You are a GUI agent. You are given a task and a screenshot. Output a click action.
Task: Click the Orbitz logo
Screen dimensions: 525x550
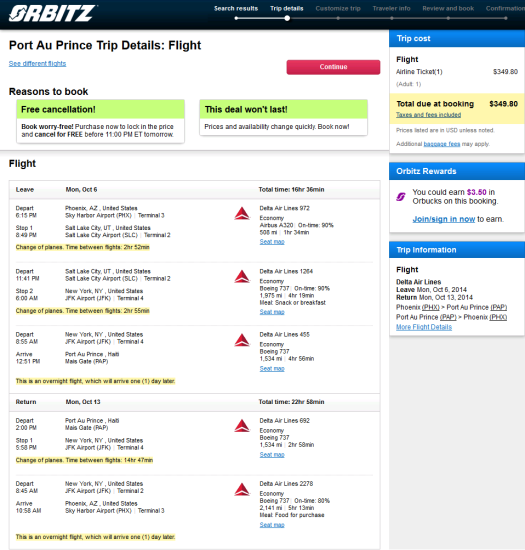[x=53, y=13]
